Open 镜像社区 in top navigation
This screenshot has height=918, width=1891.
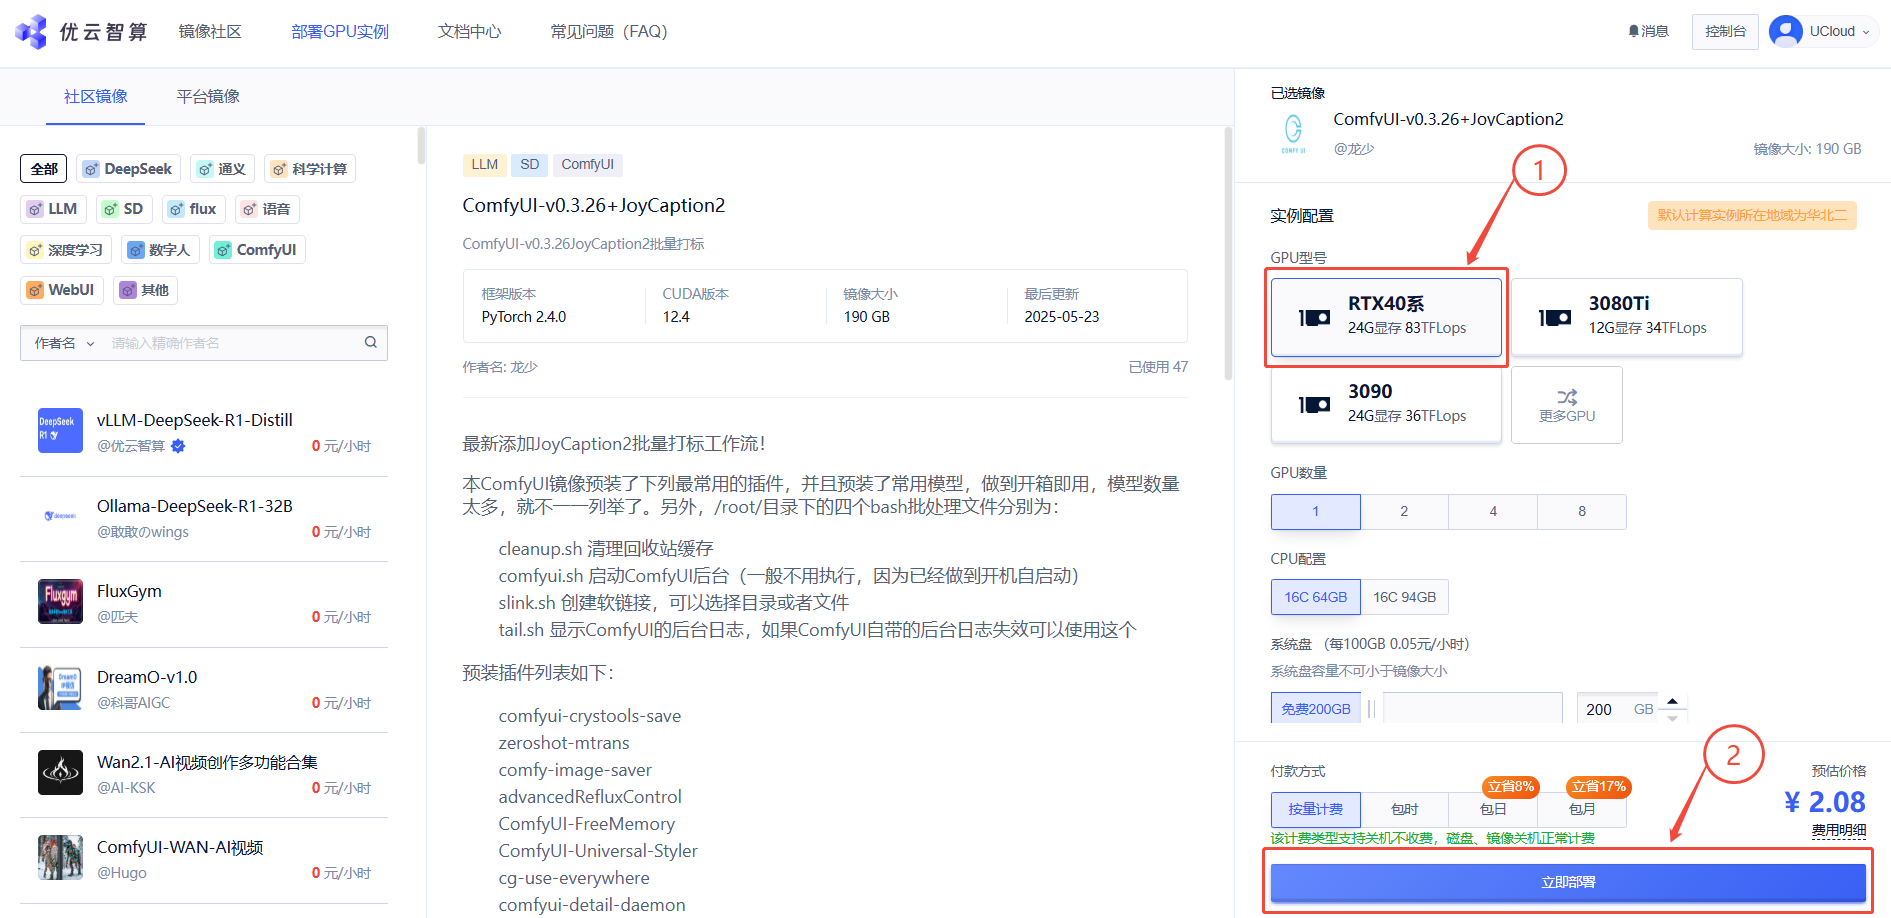tap(210, 32)
